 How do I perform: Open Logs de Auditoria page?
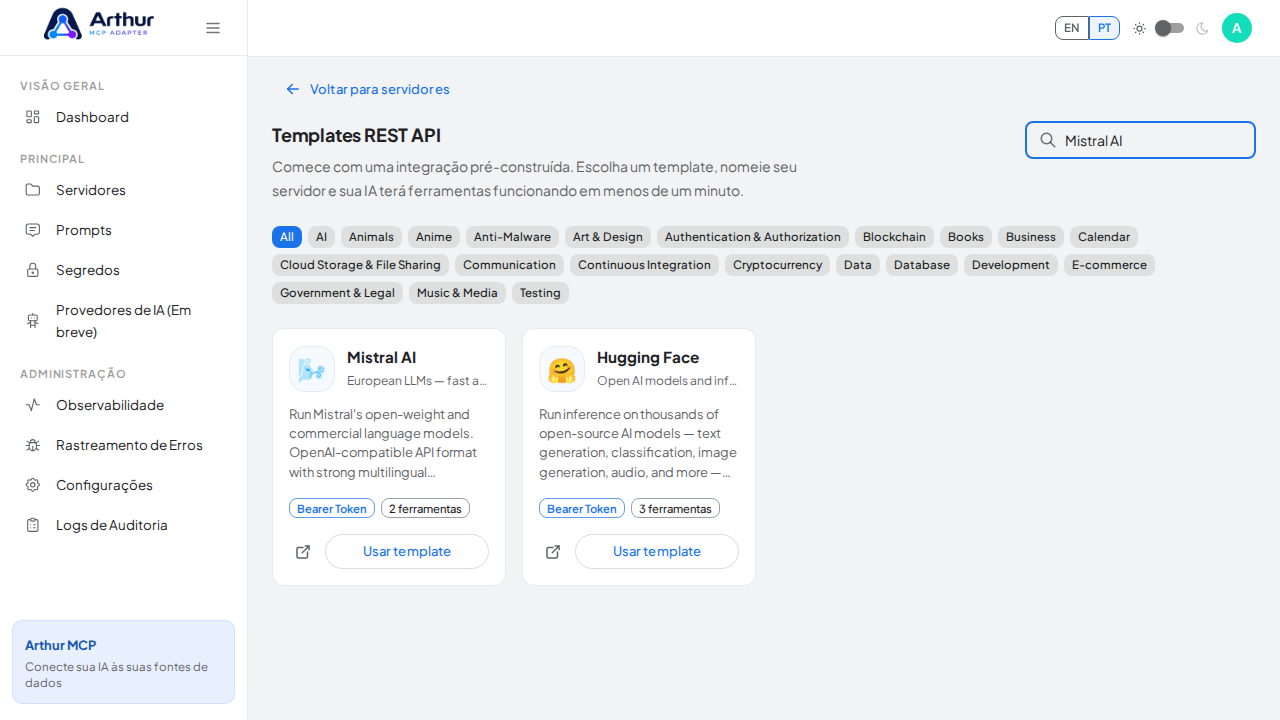point(123,525)
